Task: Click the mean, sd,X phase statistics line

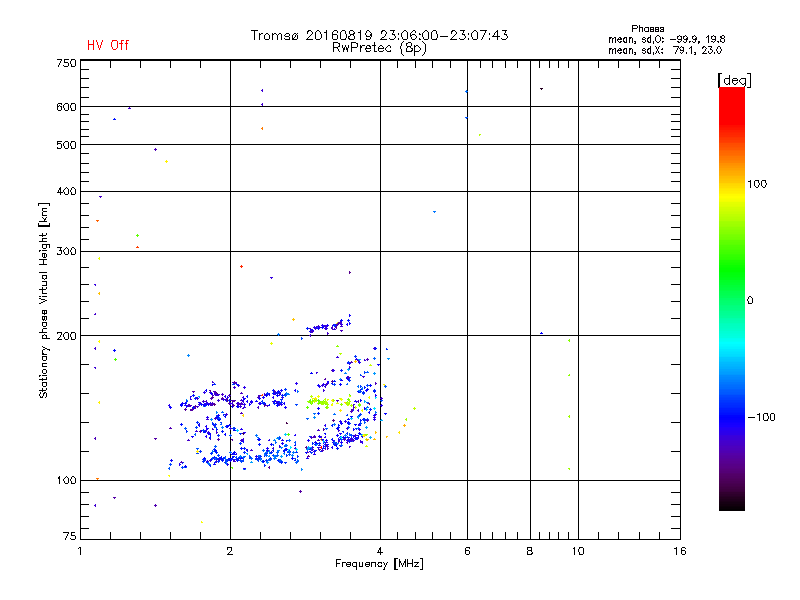Action: click(665, 50)
